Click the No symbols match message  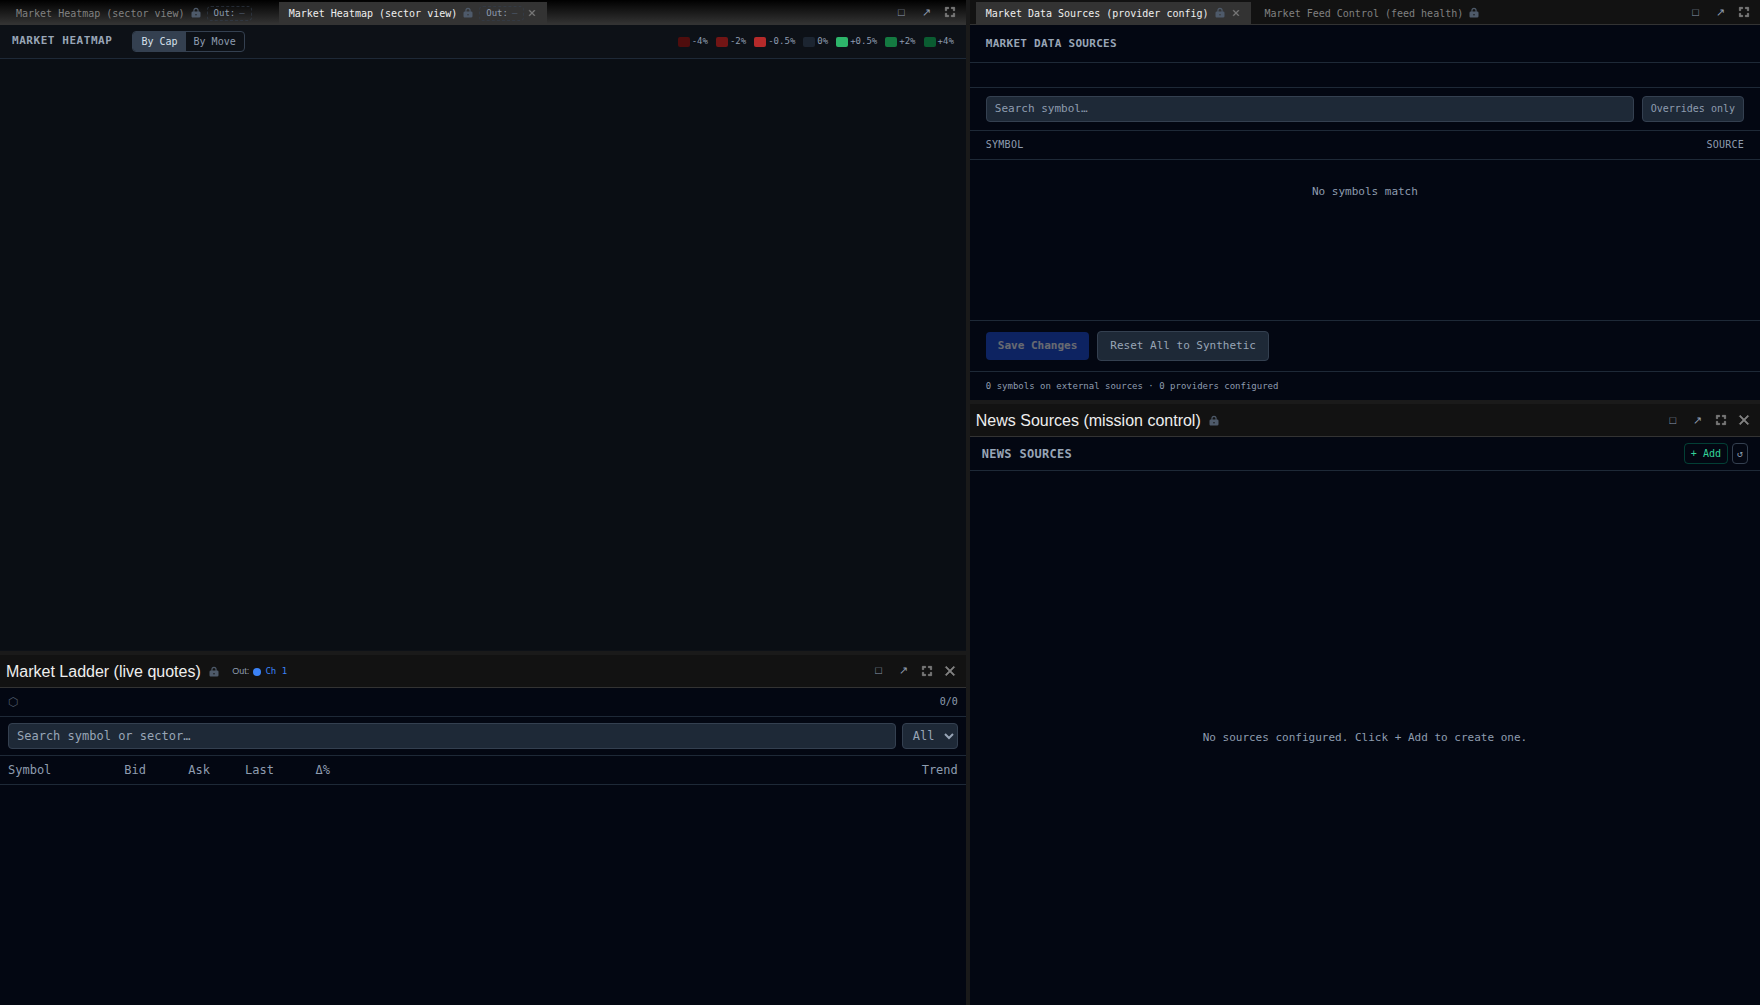pos(1364,192)
